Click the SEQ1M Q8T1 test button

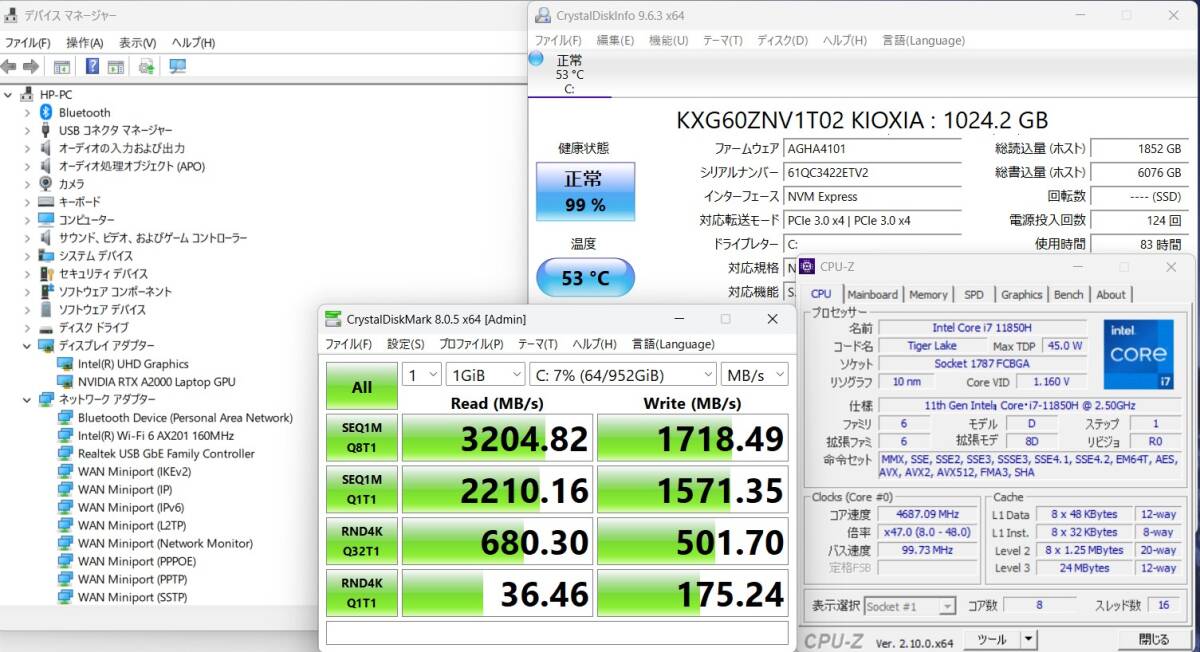pos(362,438)
